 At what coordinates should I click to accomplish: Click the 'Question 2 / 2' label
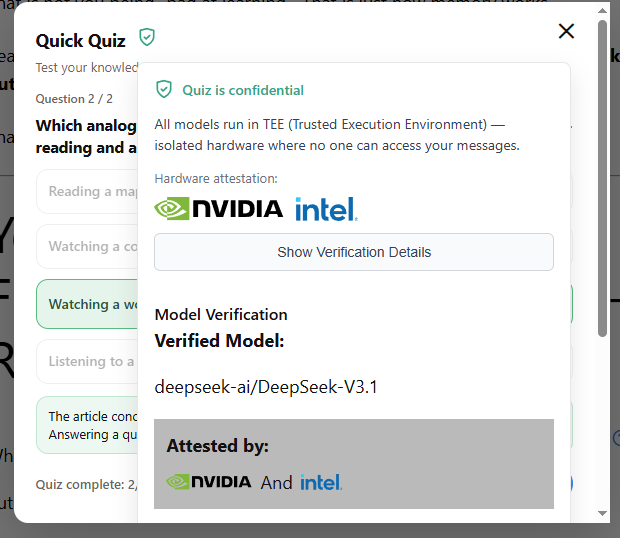(x=74, y=99)
